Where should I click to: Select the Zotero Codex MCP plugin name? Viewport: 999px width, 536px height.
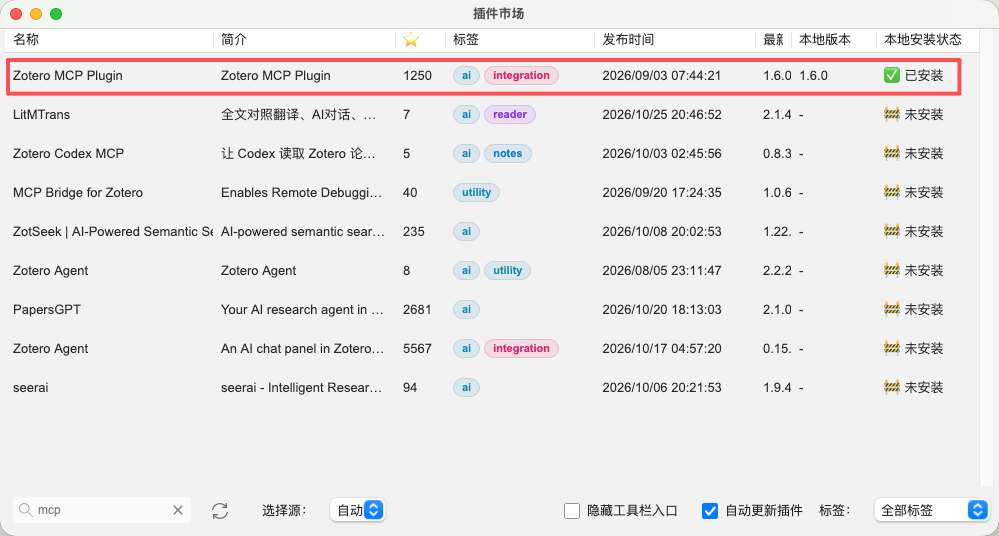pos(68,154)
